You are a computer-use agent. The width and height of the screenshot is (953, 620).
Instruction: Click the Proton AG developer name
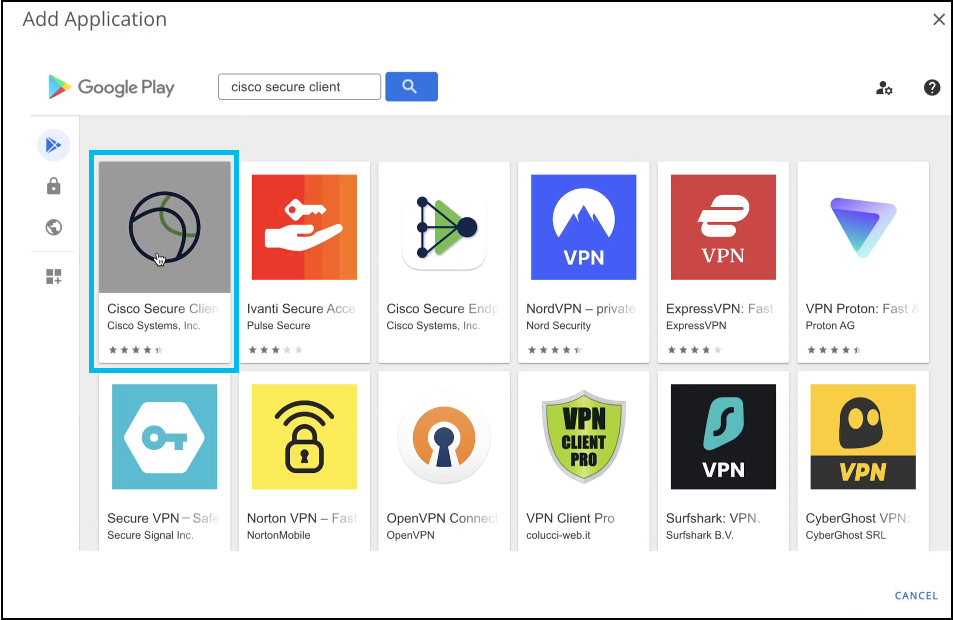830,326
